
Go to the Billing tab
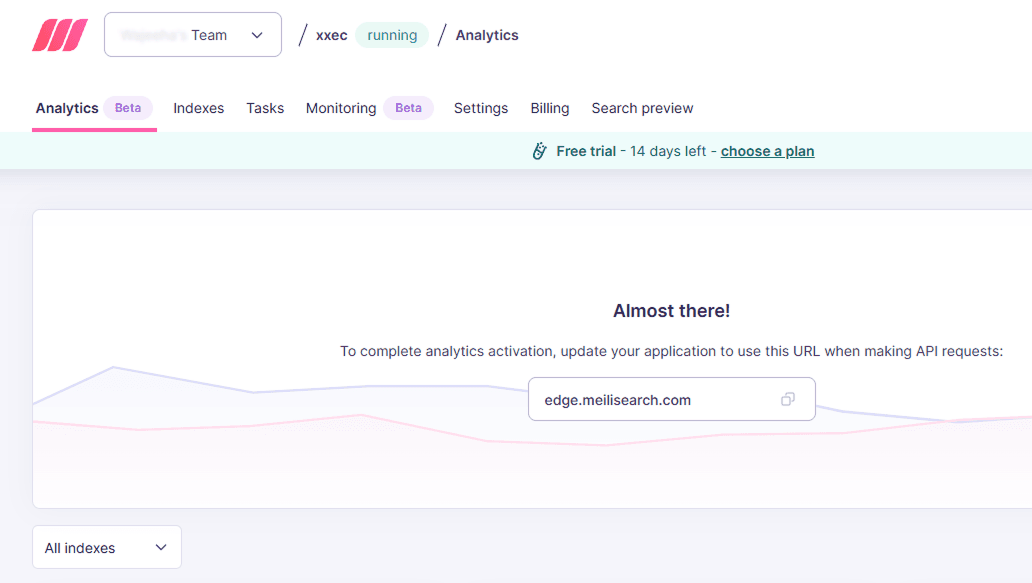(549, 107)
